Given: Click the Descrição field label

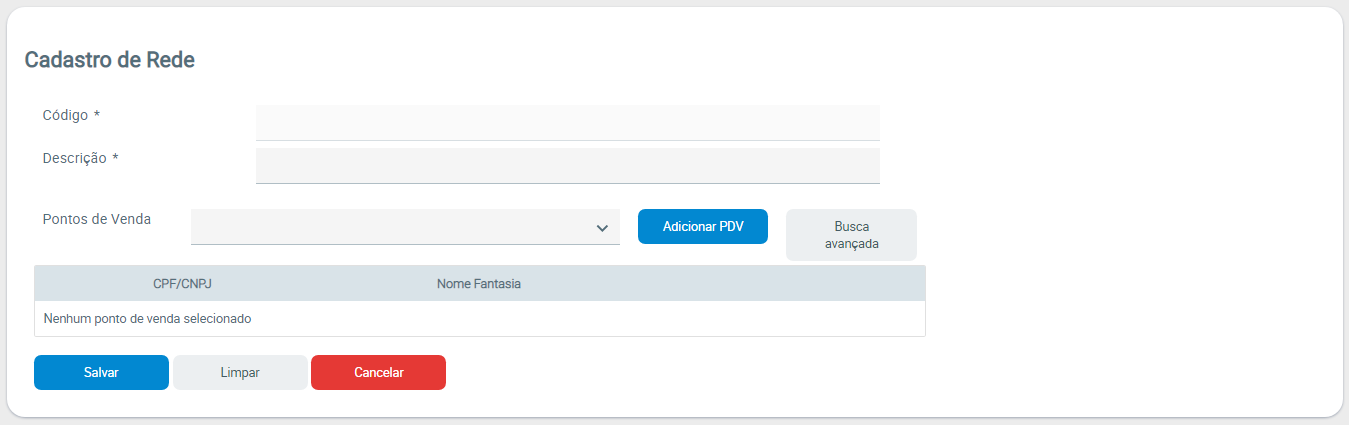Looking at the screenshot, I should coord(74,158).
